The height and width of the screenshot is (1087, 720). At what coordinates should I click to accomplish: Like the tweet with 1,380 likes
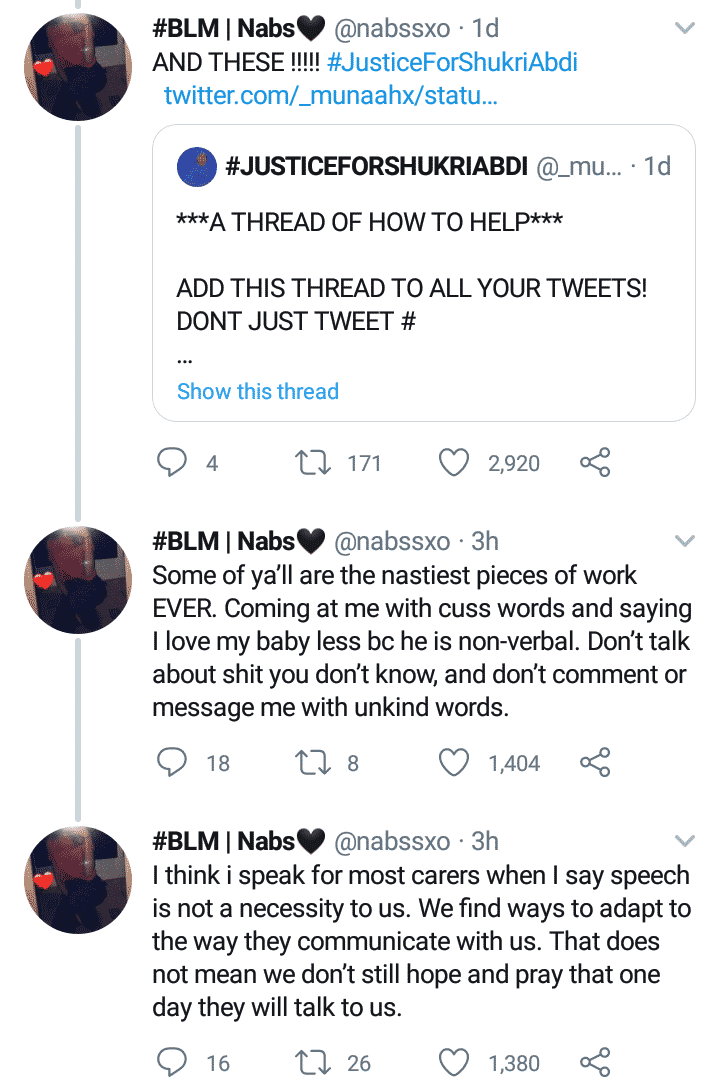click(x=455, y=1063)
